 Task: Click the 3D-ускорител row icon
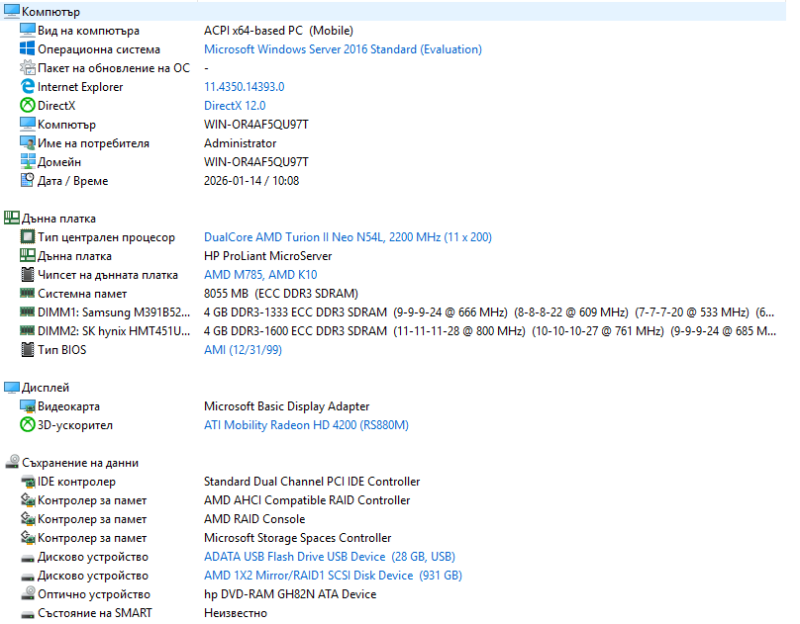click(x=27, y=426)
